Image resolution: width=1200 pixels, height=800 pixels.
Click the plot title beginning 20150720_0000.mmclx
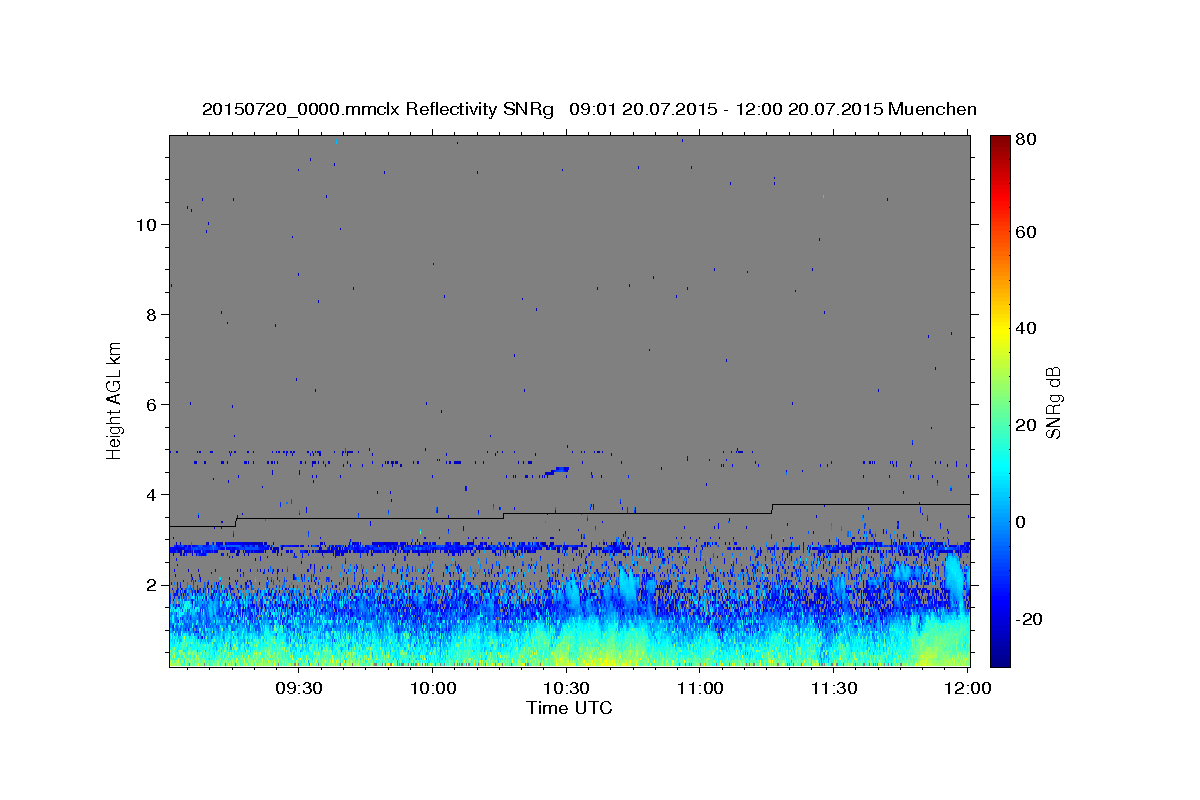(589, 109)
